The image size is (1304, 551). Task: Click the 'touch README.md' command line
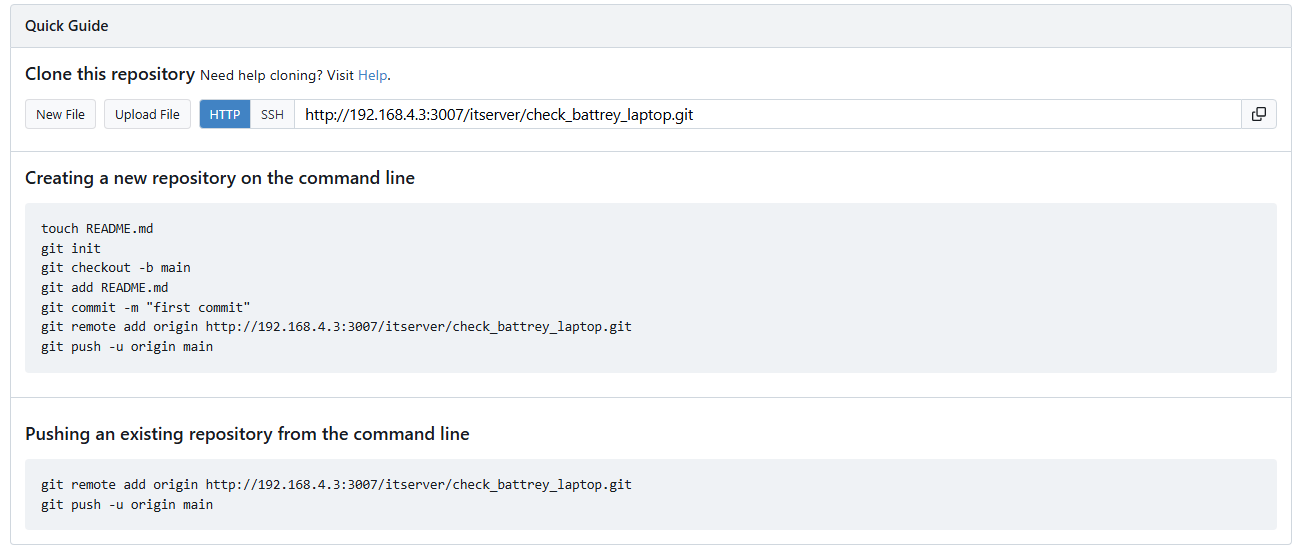tap(97, 229)
